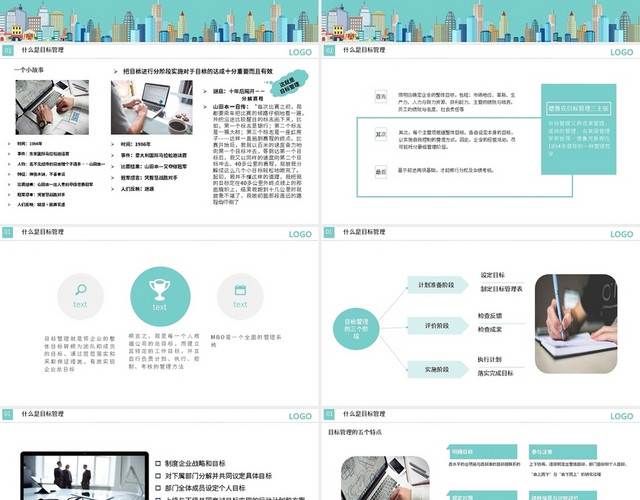Viewport: 640px width, 500px height.
Task: Click the text 制定目标管理表
Action: tap(502, 289)
